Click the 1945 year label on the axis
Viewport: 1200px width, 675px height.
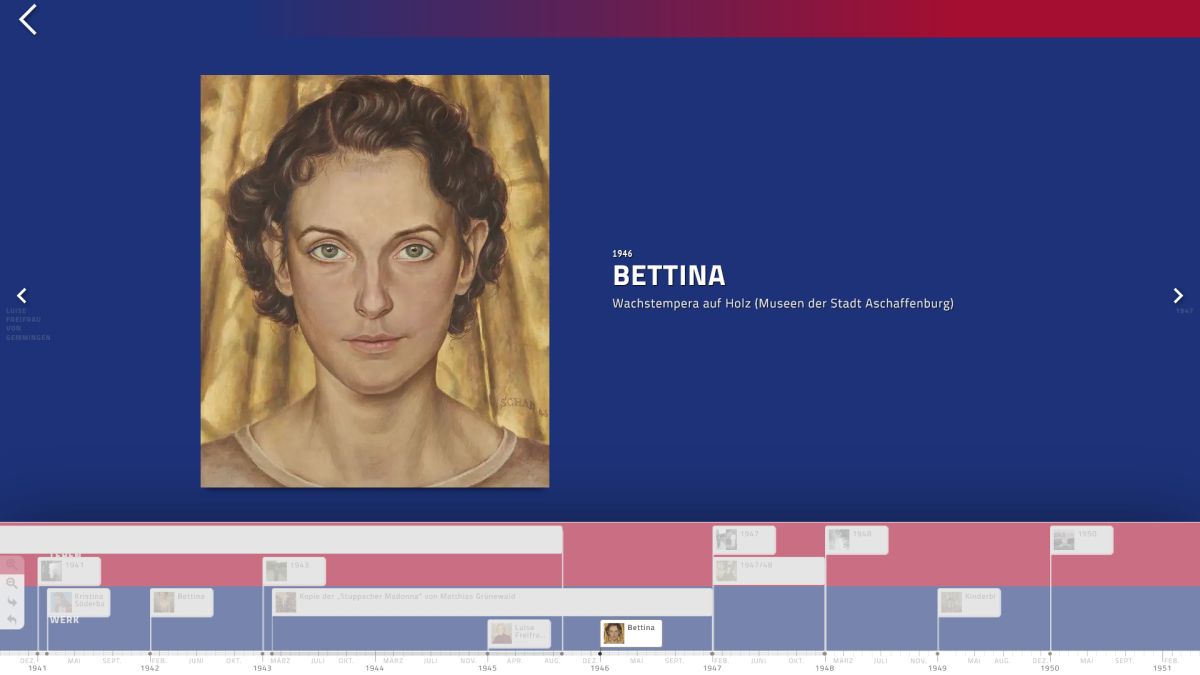click(487, 668)
